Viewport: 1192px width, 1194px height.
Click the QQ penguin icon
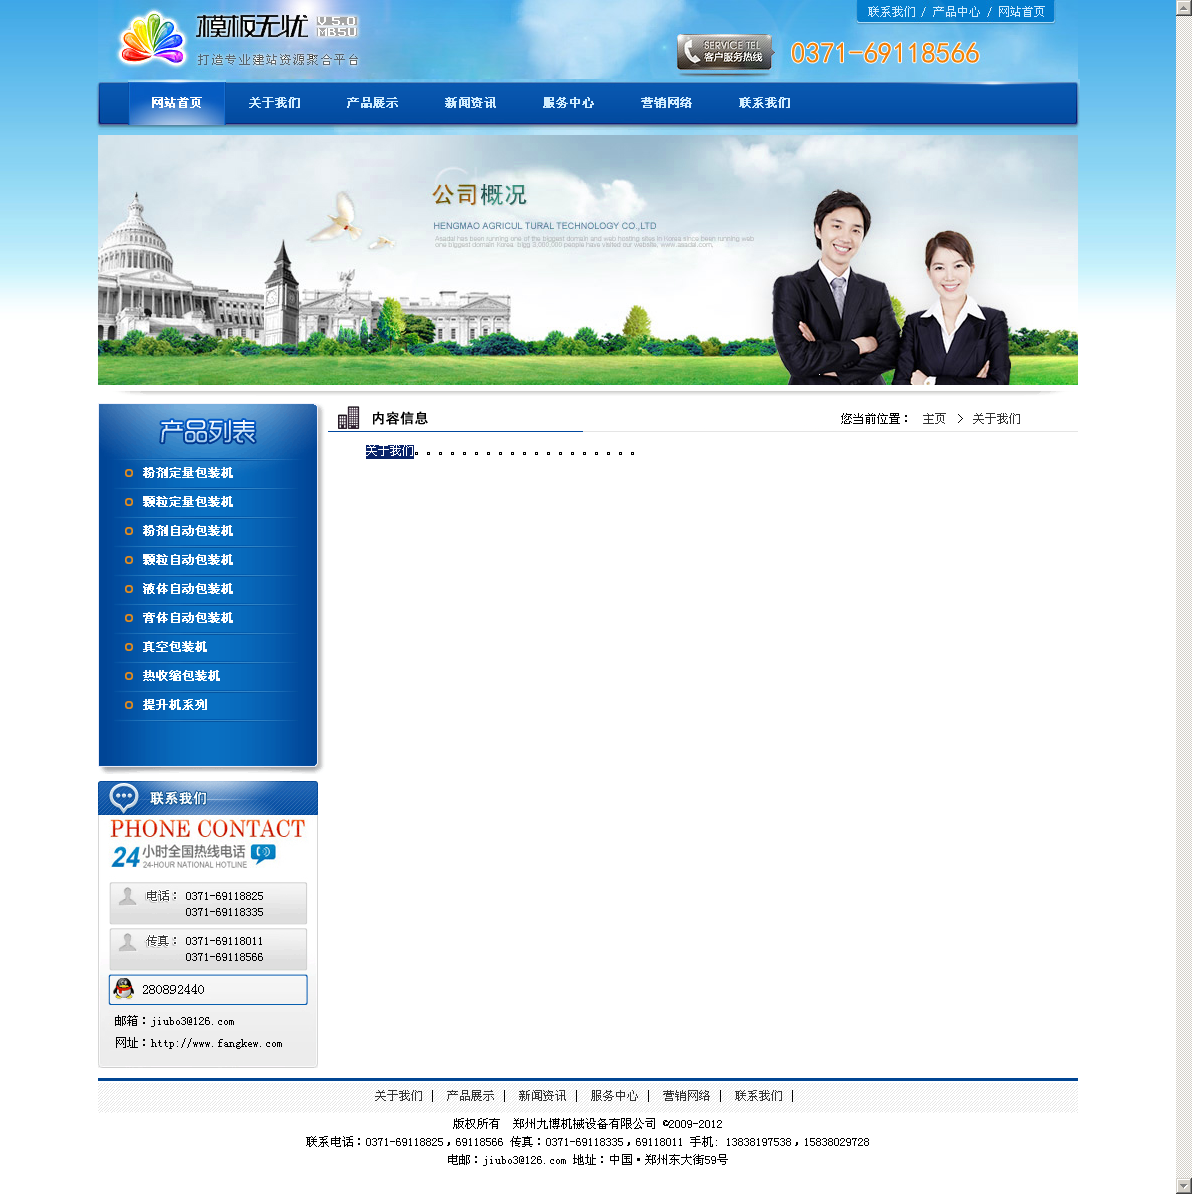[124, 989]
